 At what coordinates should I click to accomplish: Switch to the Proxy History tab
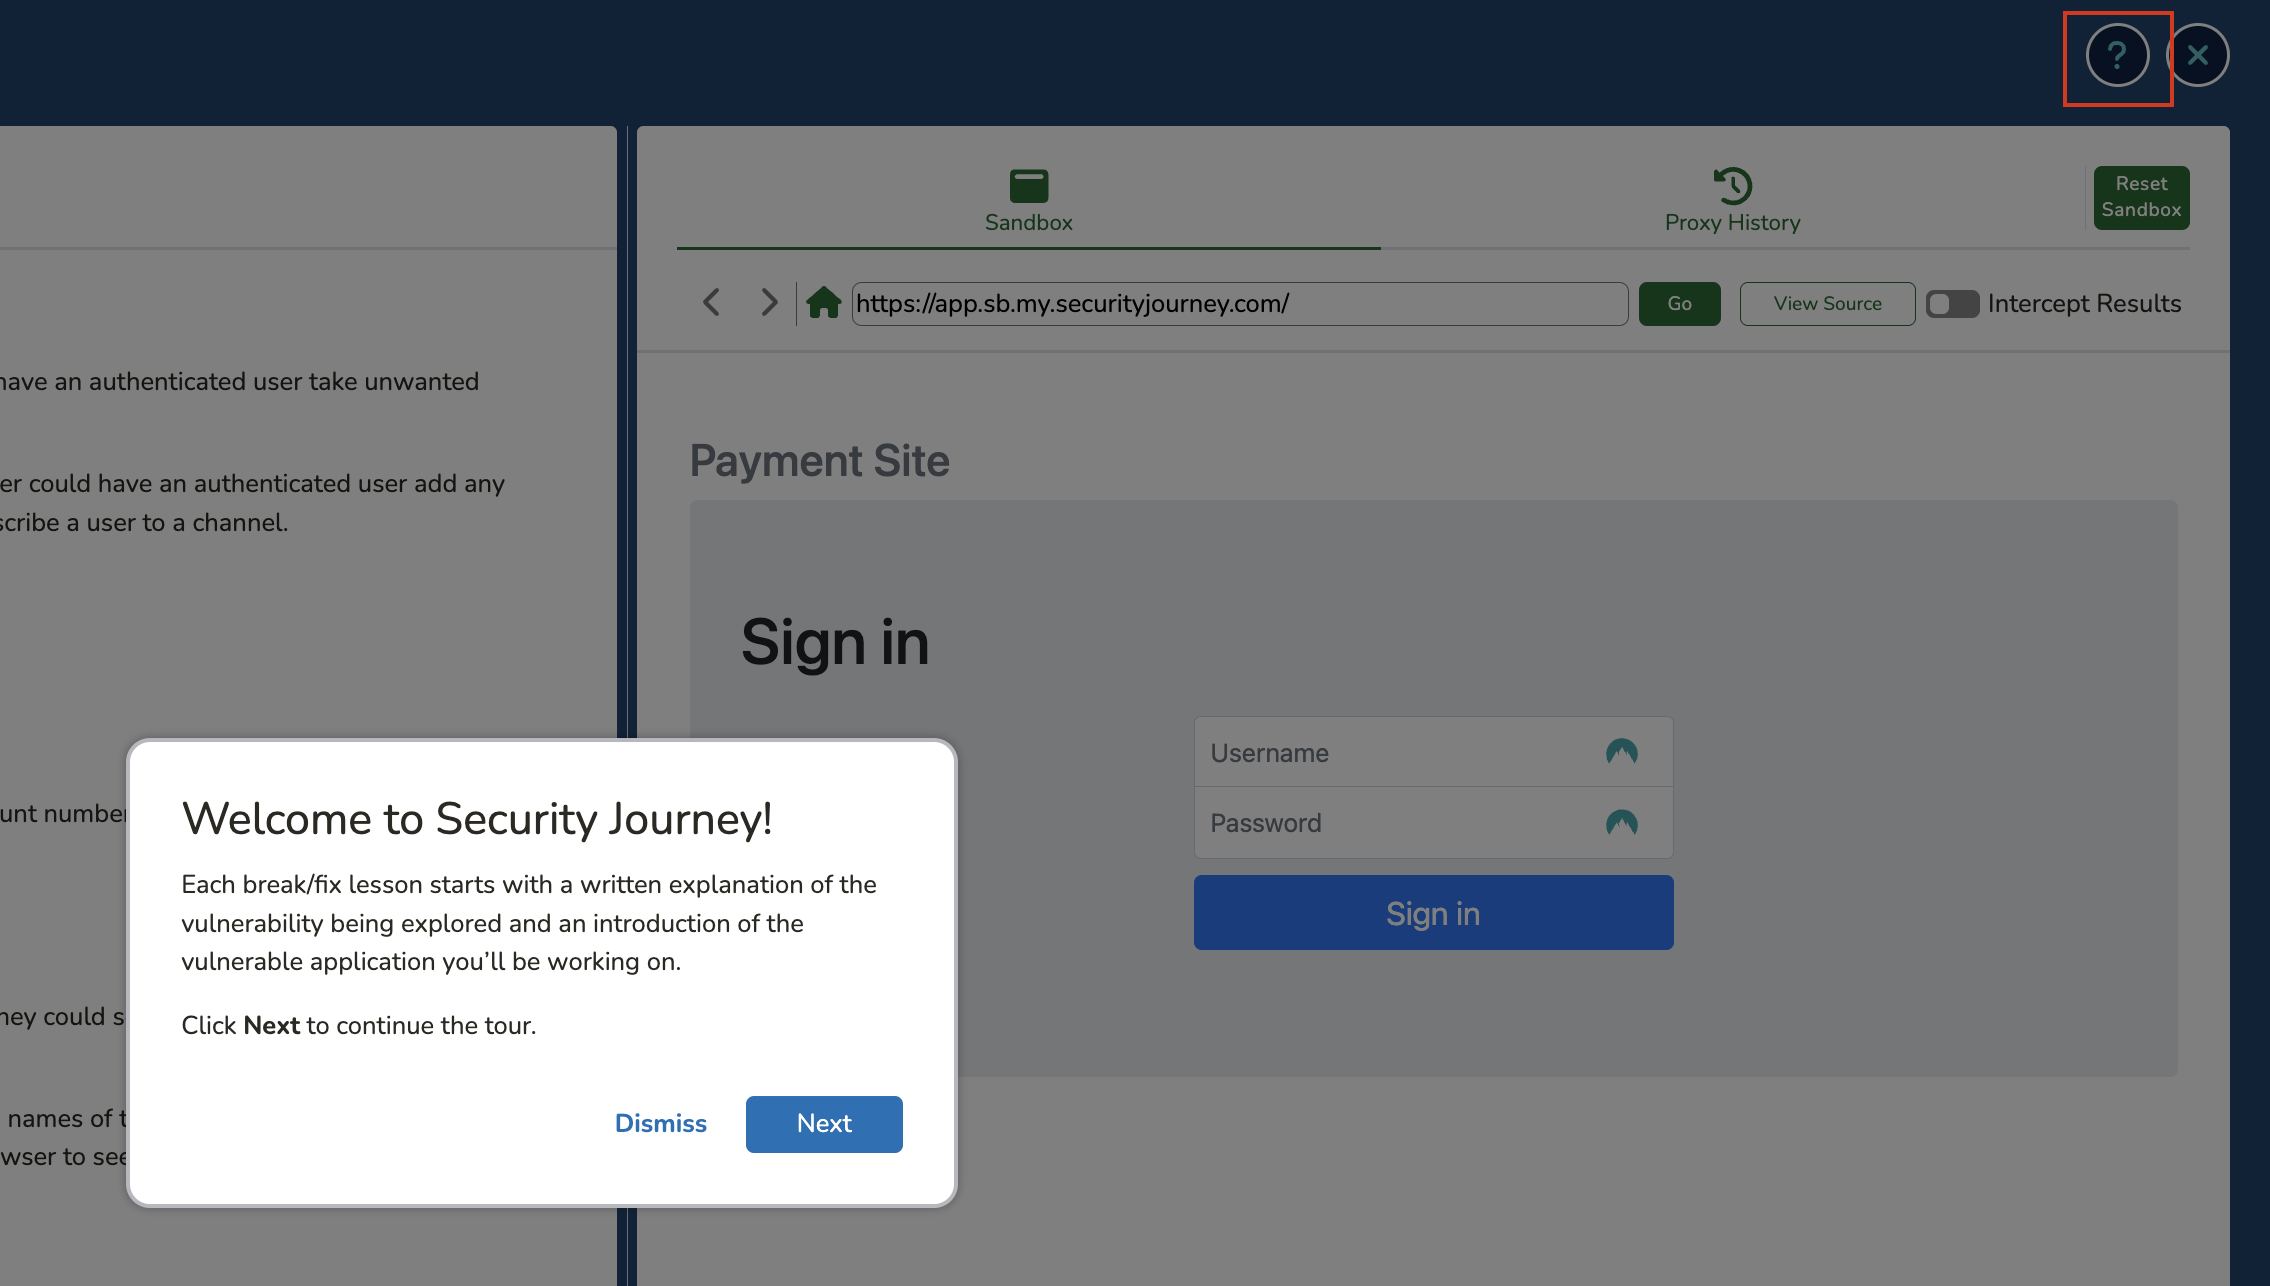(1732, 202)
